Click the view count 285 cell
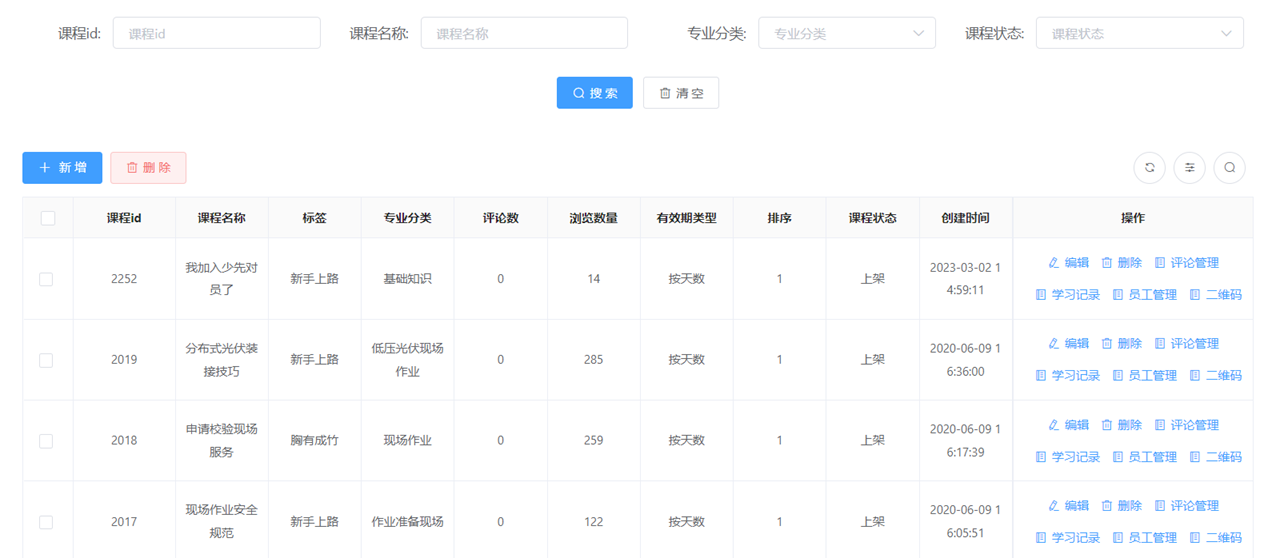Screen dimensions: 1268x558 tap(594, 360)
